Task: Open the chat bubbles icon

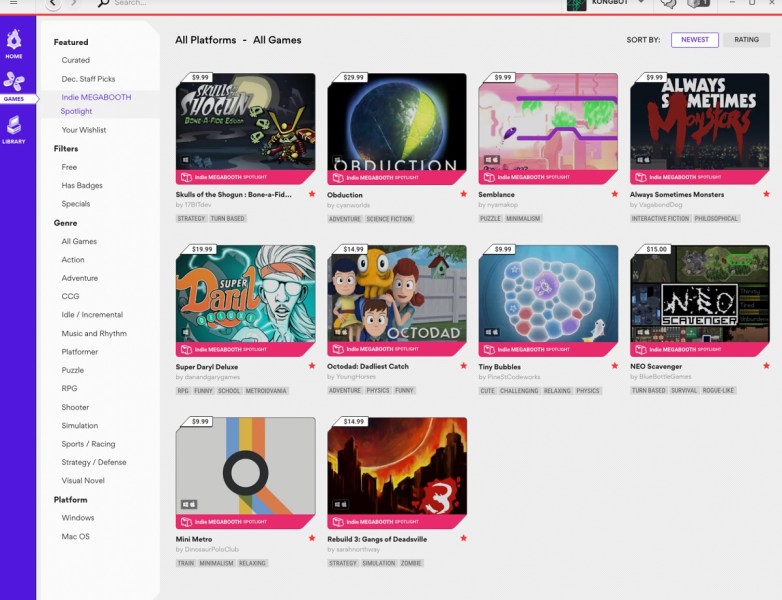Action: point(668,3)
